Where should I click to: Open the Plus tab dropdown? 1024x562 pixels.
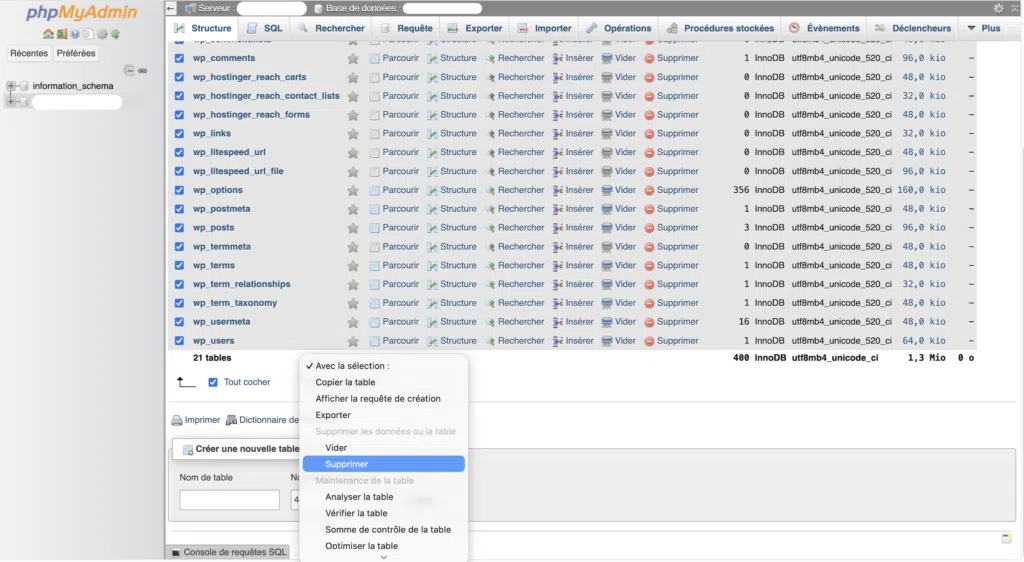click(984, 28)
